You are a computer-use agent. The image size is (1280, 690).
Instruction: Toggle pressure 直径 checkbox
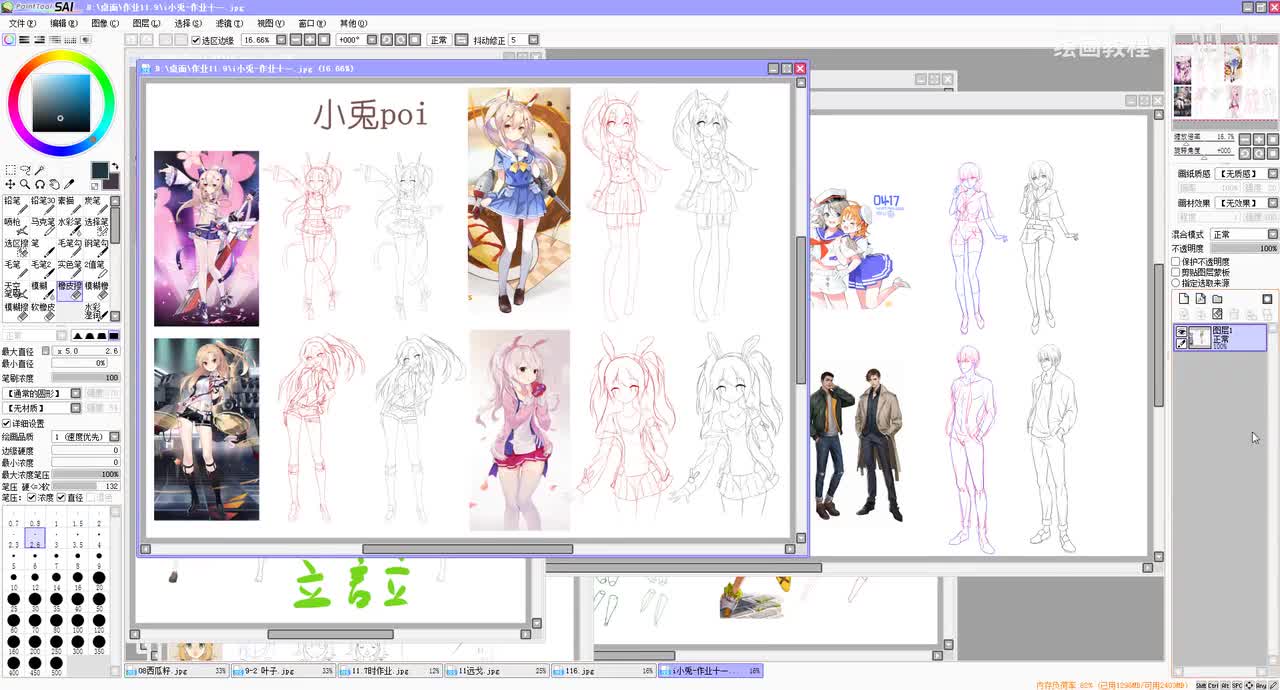[61, 497]
